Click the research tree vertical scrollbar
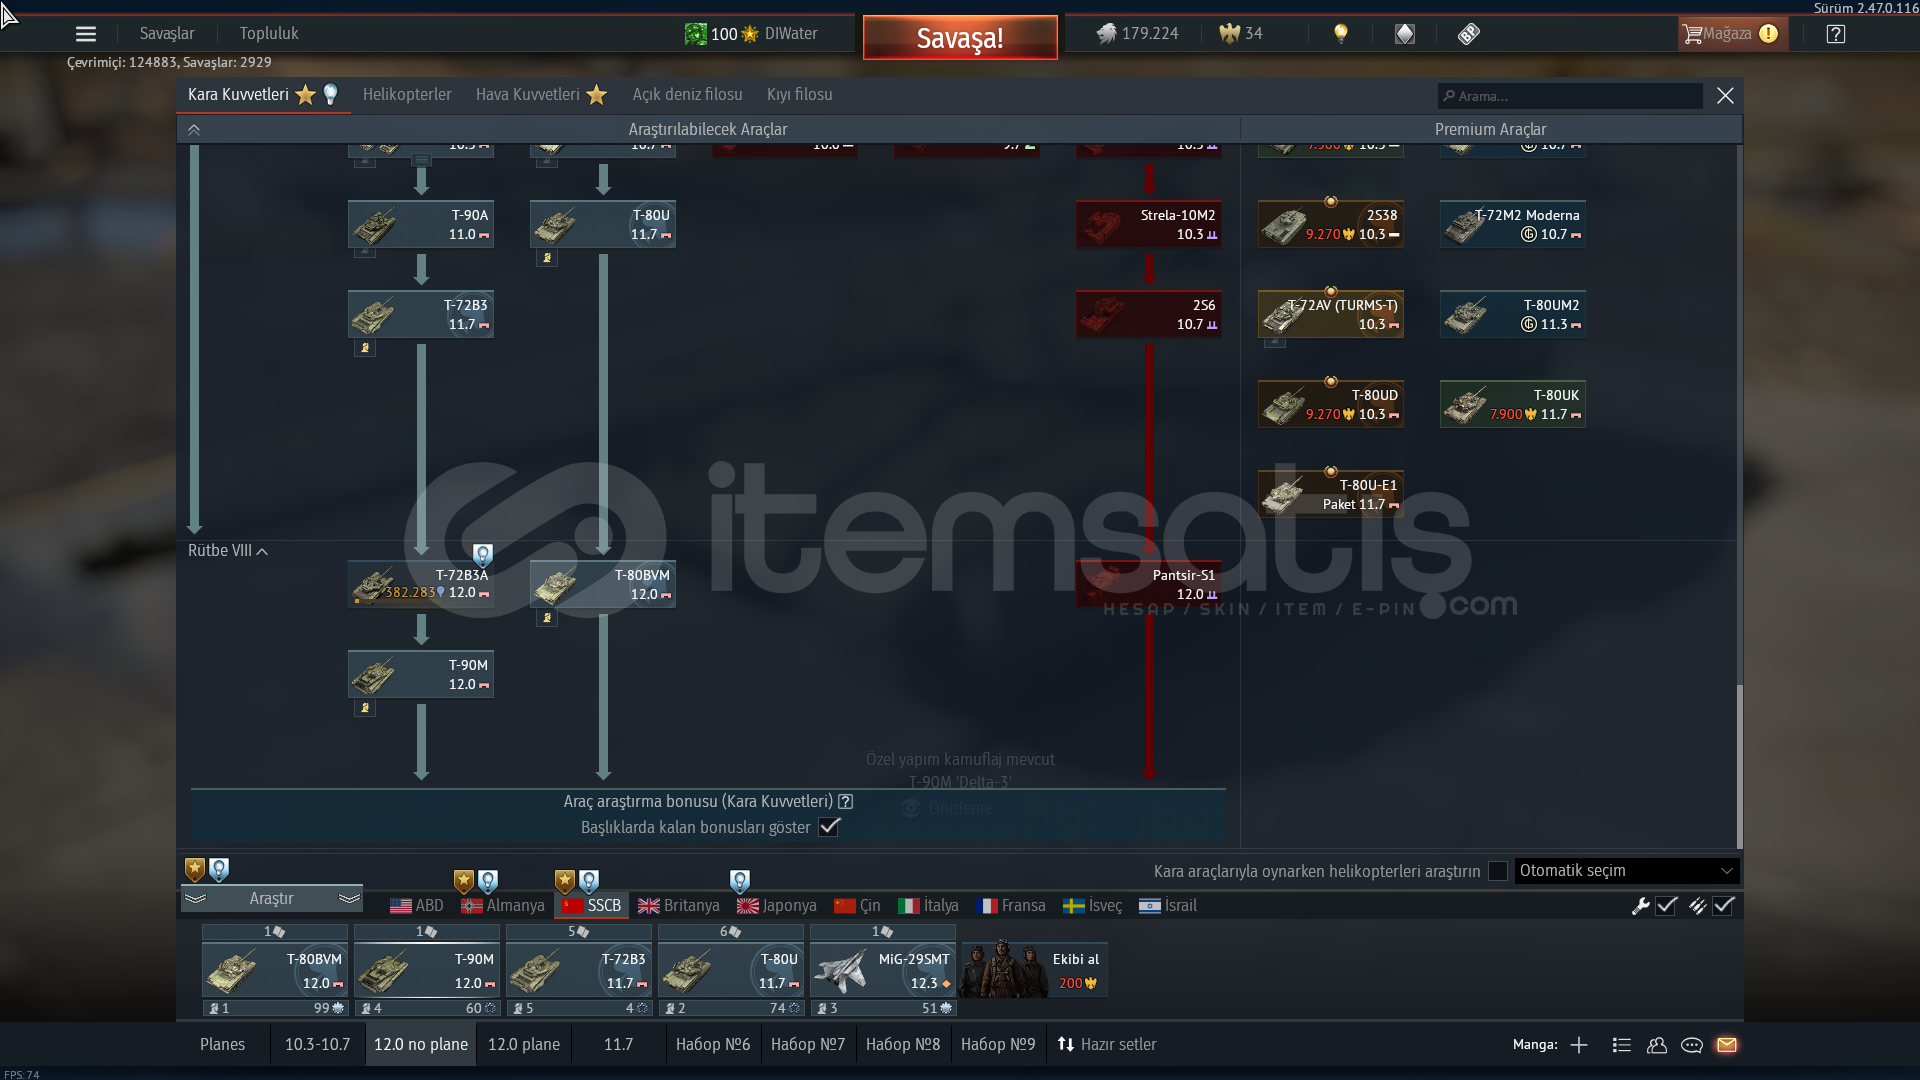 1739,765
